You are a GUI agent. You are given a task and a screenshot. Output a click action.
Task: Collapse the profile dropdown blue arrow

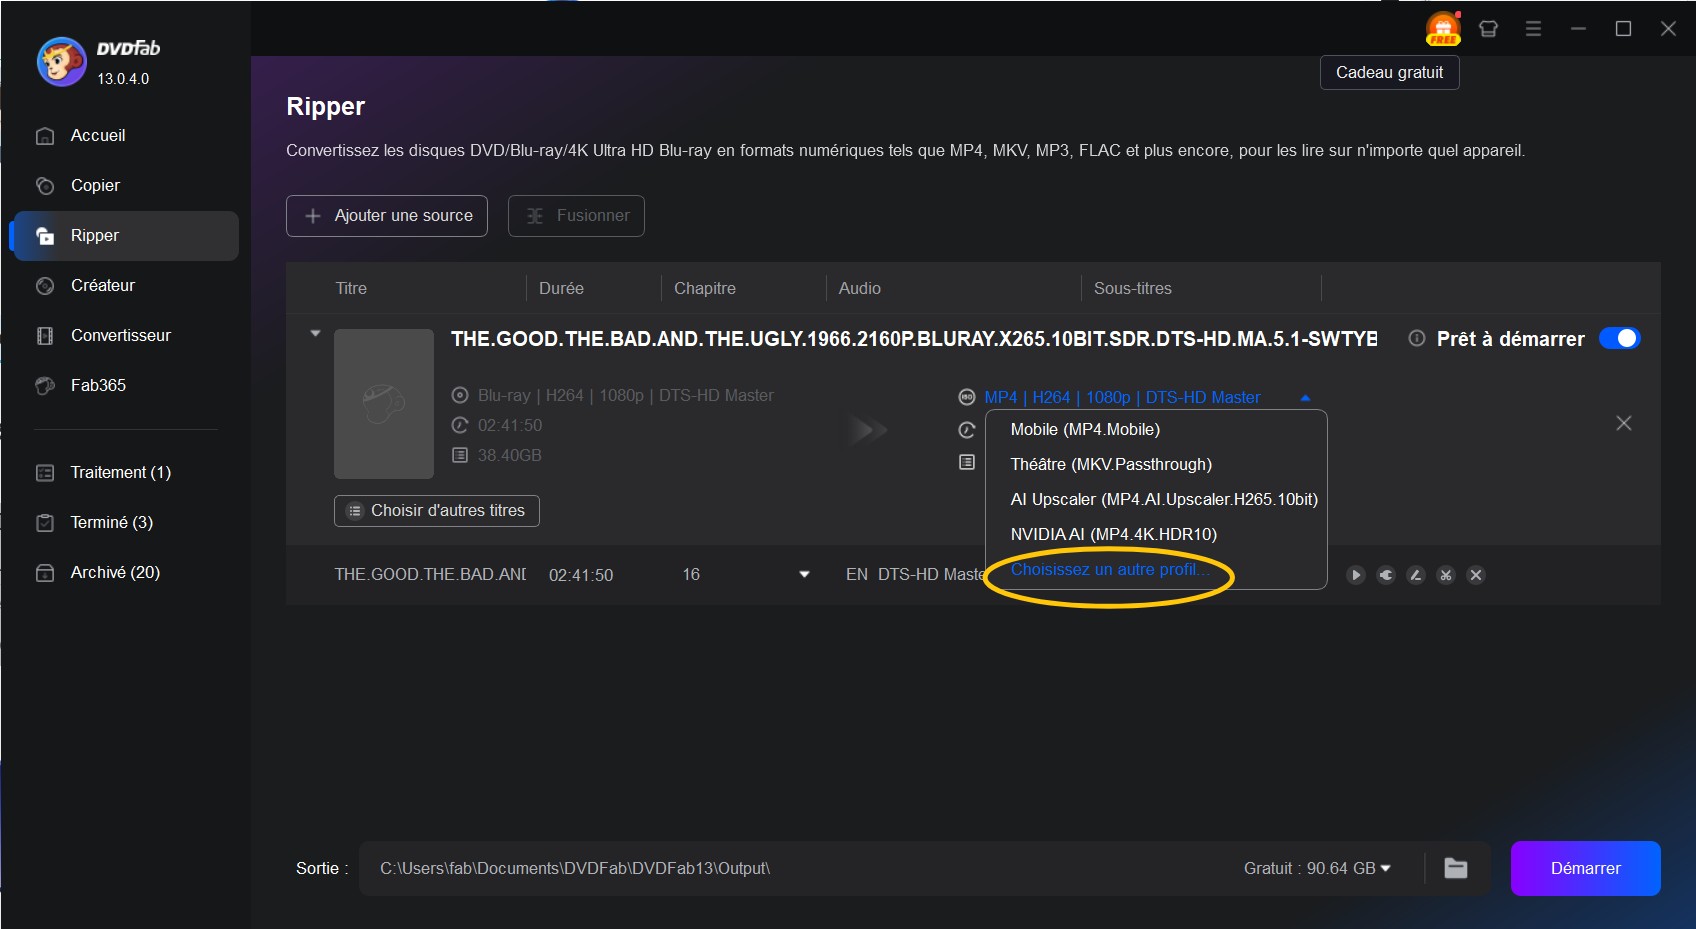(1305, 397)
